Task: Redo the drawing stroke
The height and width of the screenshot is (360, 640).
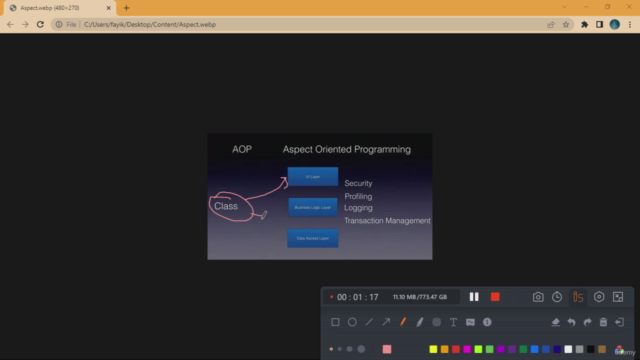Action: click(587, 322)
